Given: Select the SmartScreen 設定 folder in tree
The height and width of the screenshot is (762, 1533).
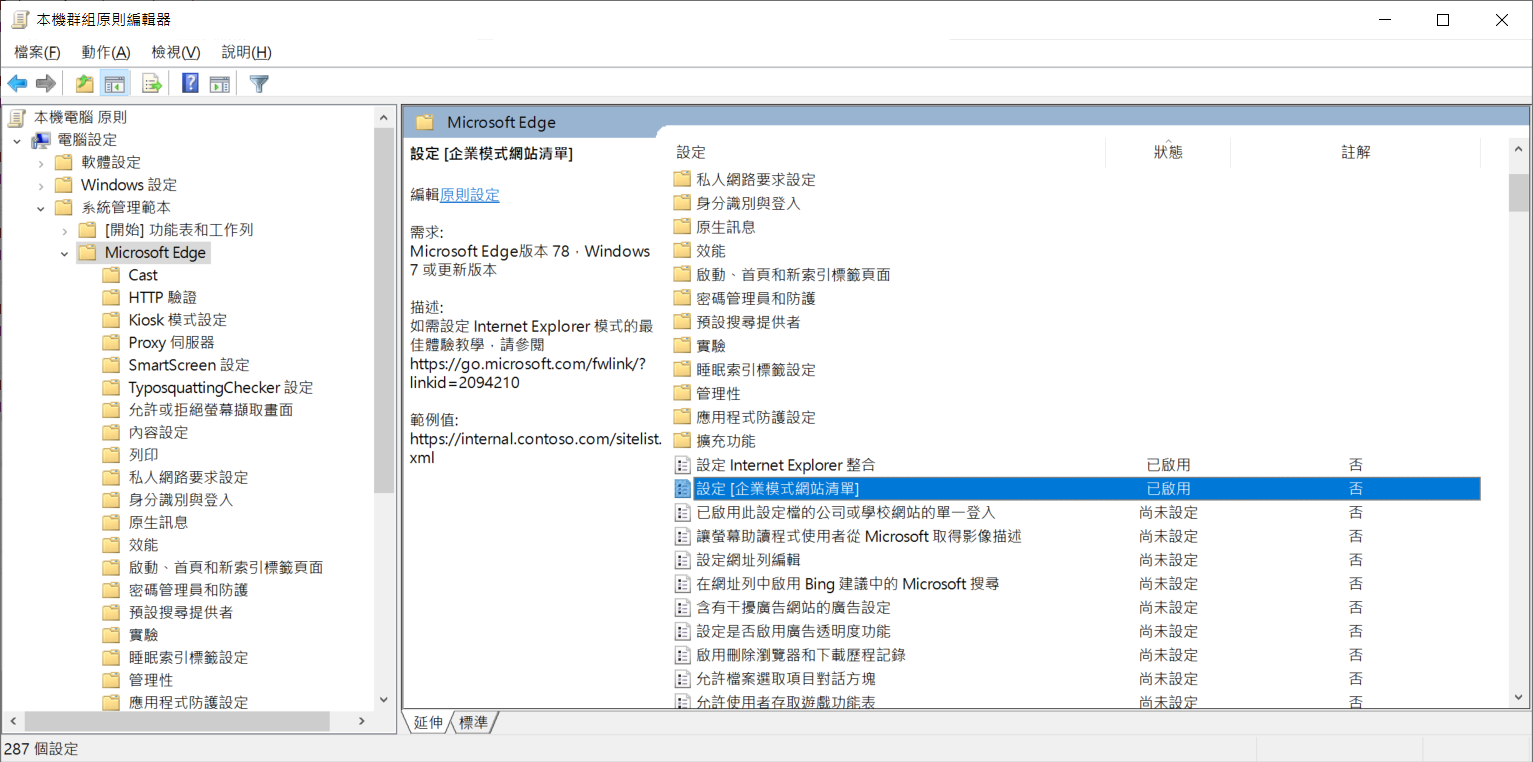Looking at the screenshot, I should pyautogui.click(x=188, y=365).
